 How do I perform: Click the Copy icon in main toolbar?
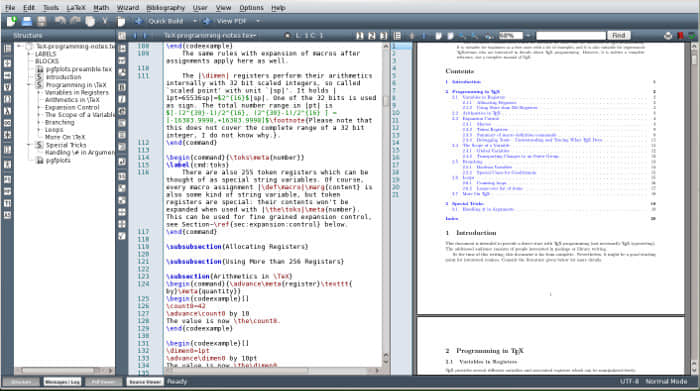tap(90, 21)
